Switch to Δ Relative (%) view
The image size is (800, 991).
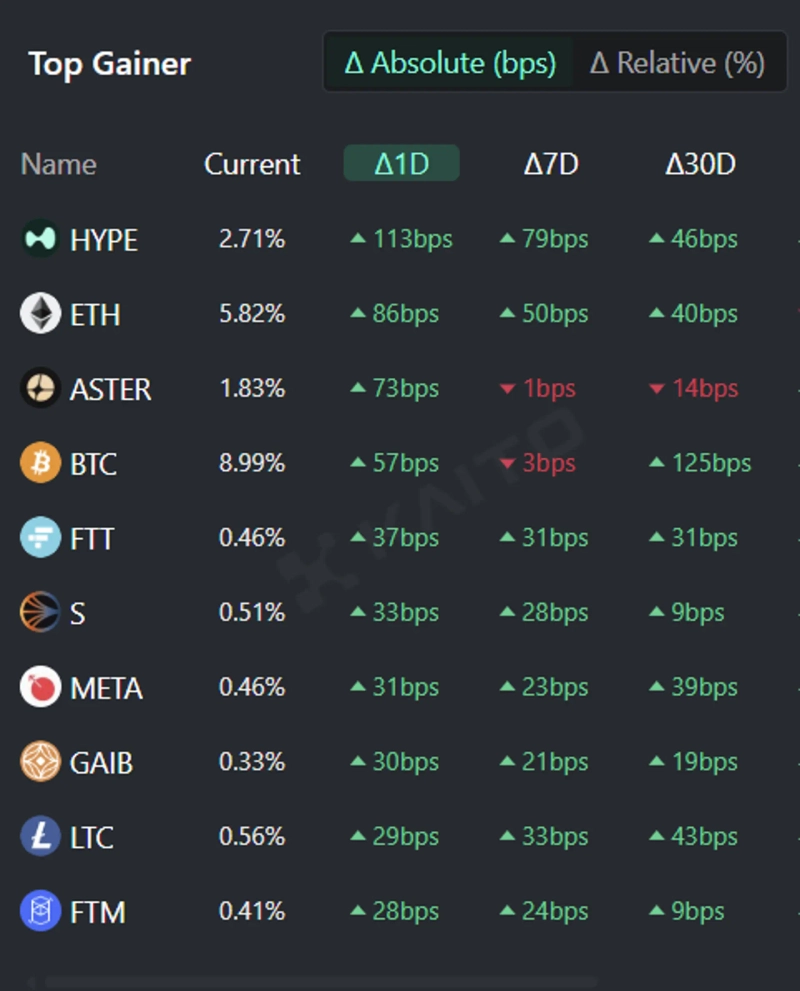point(677,64)
